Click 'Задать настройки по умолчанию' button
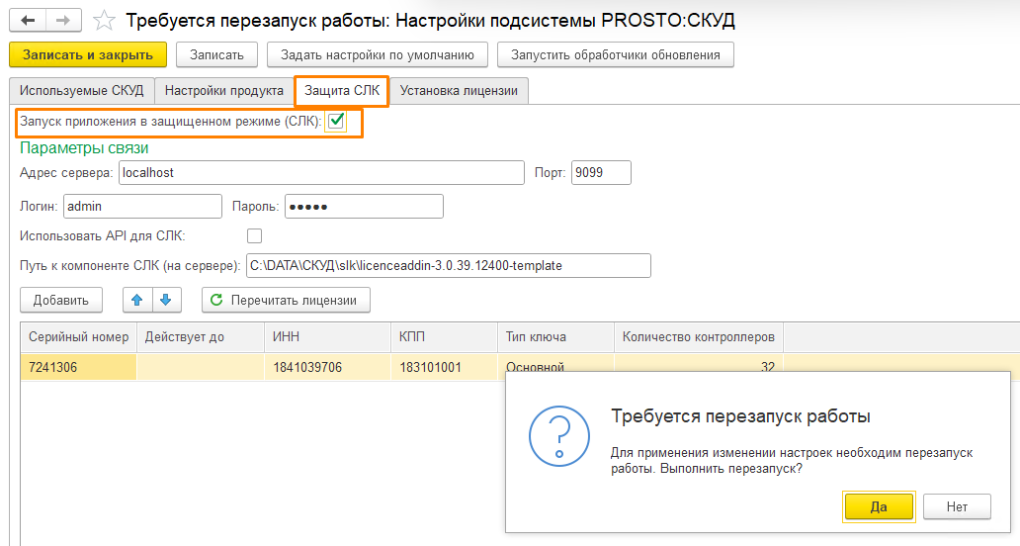 [384, 54]
